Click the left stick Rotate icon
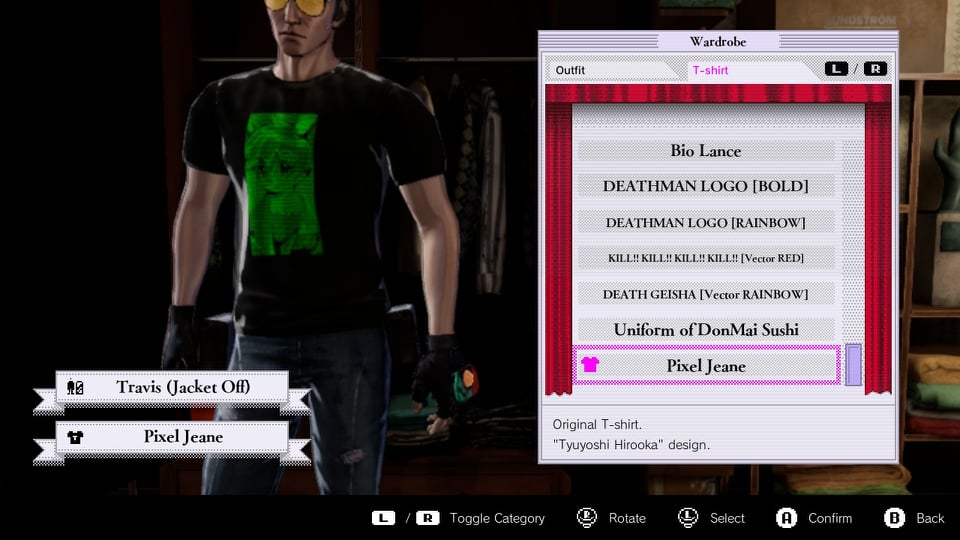Image resolution: width=960 pixels, height=540 pixels. click(587, 518)
